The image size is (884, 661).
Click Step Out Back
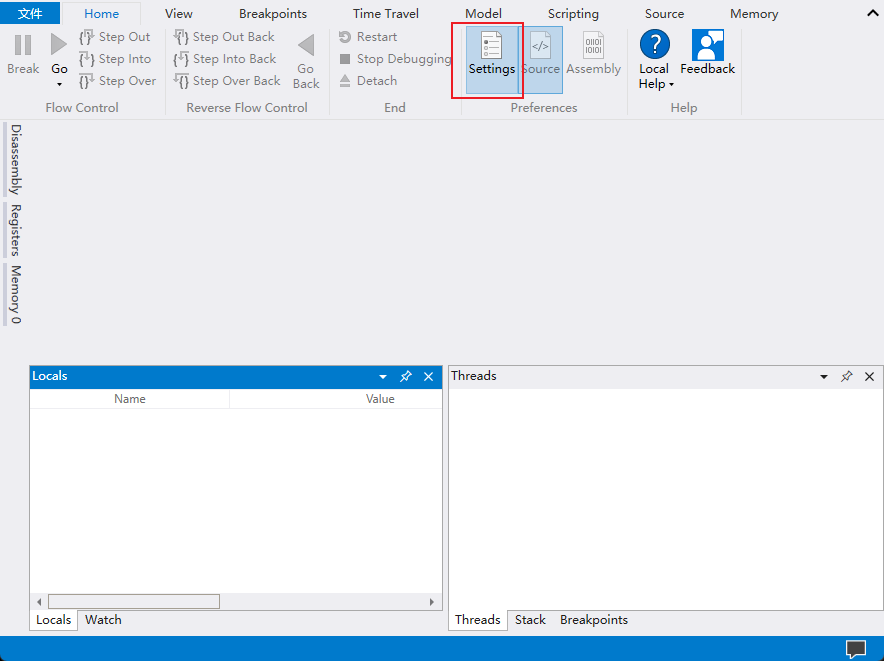click(224, 37)
